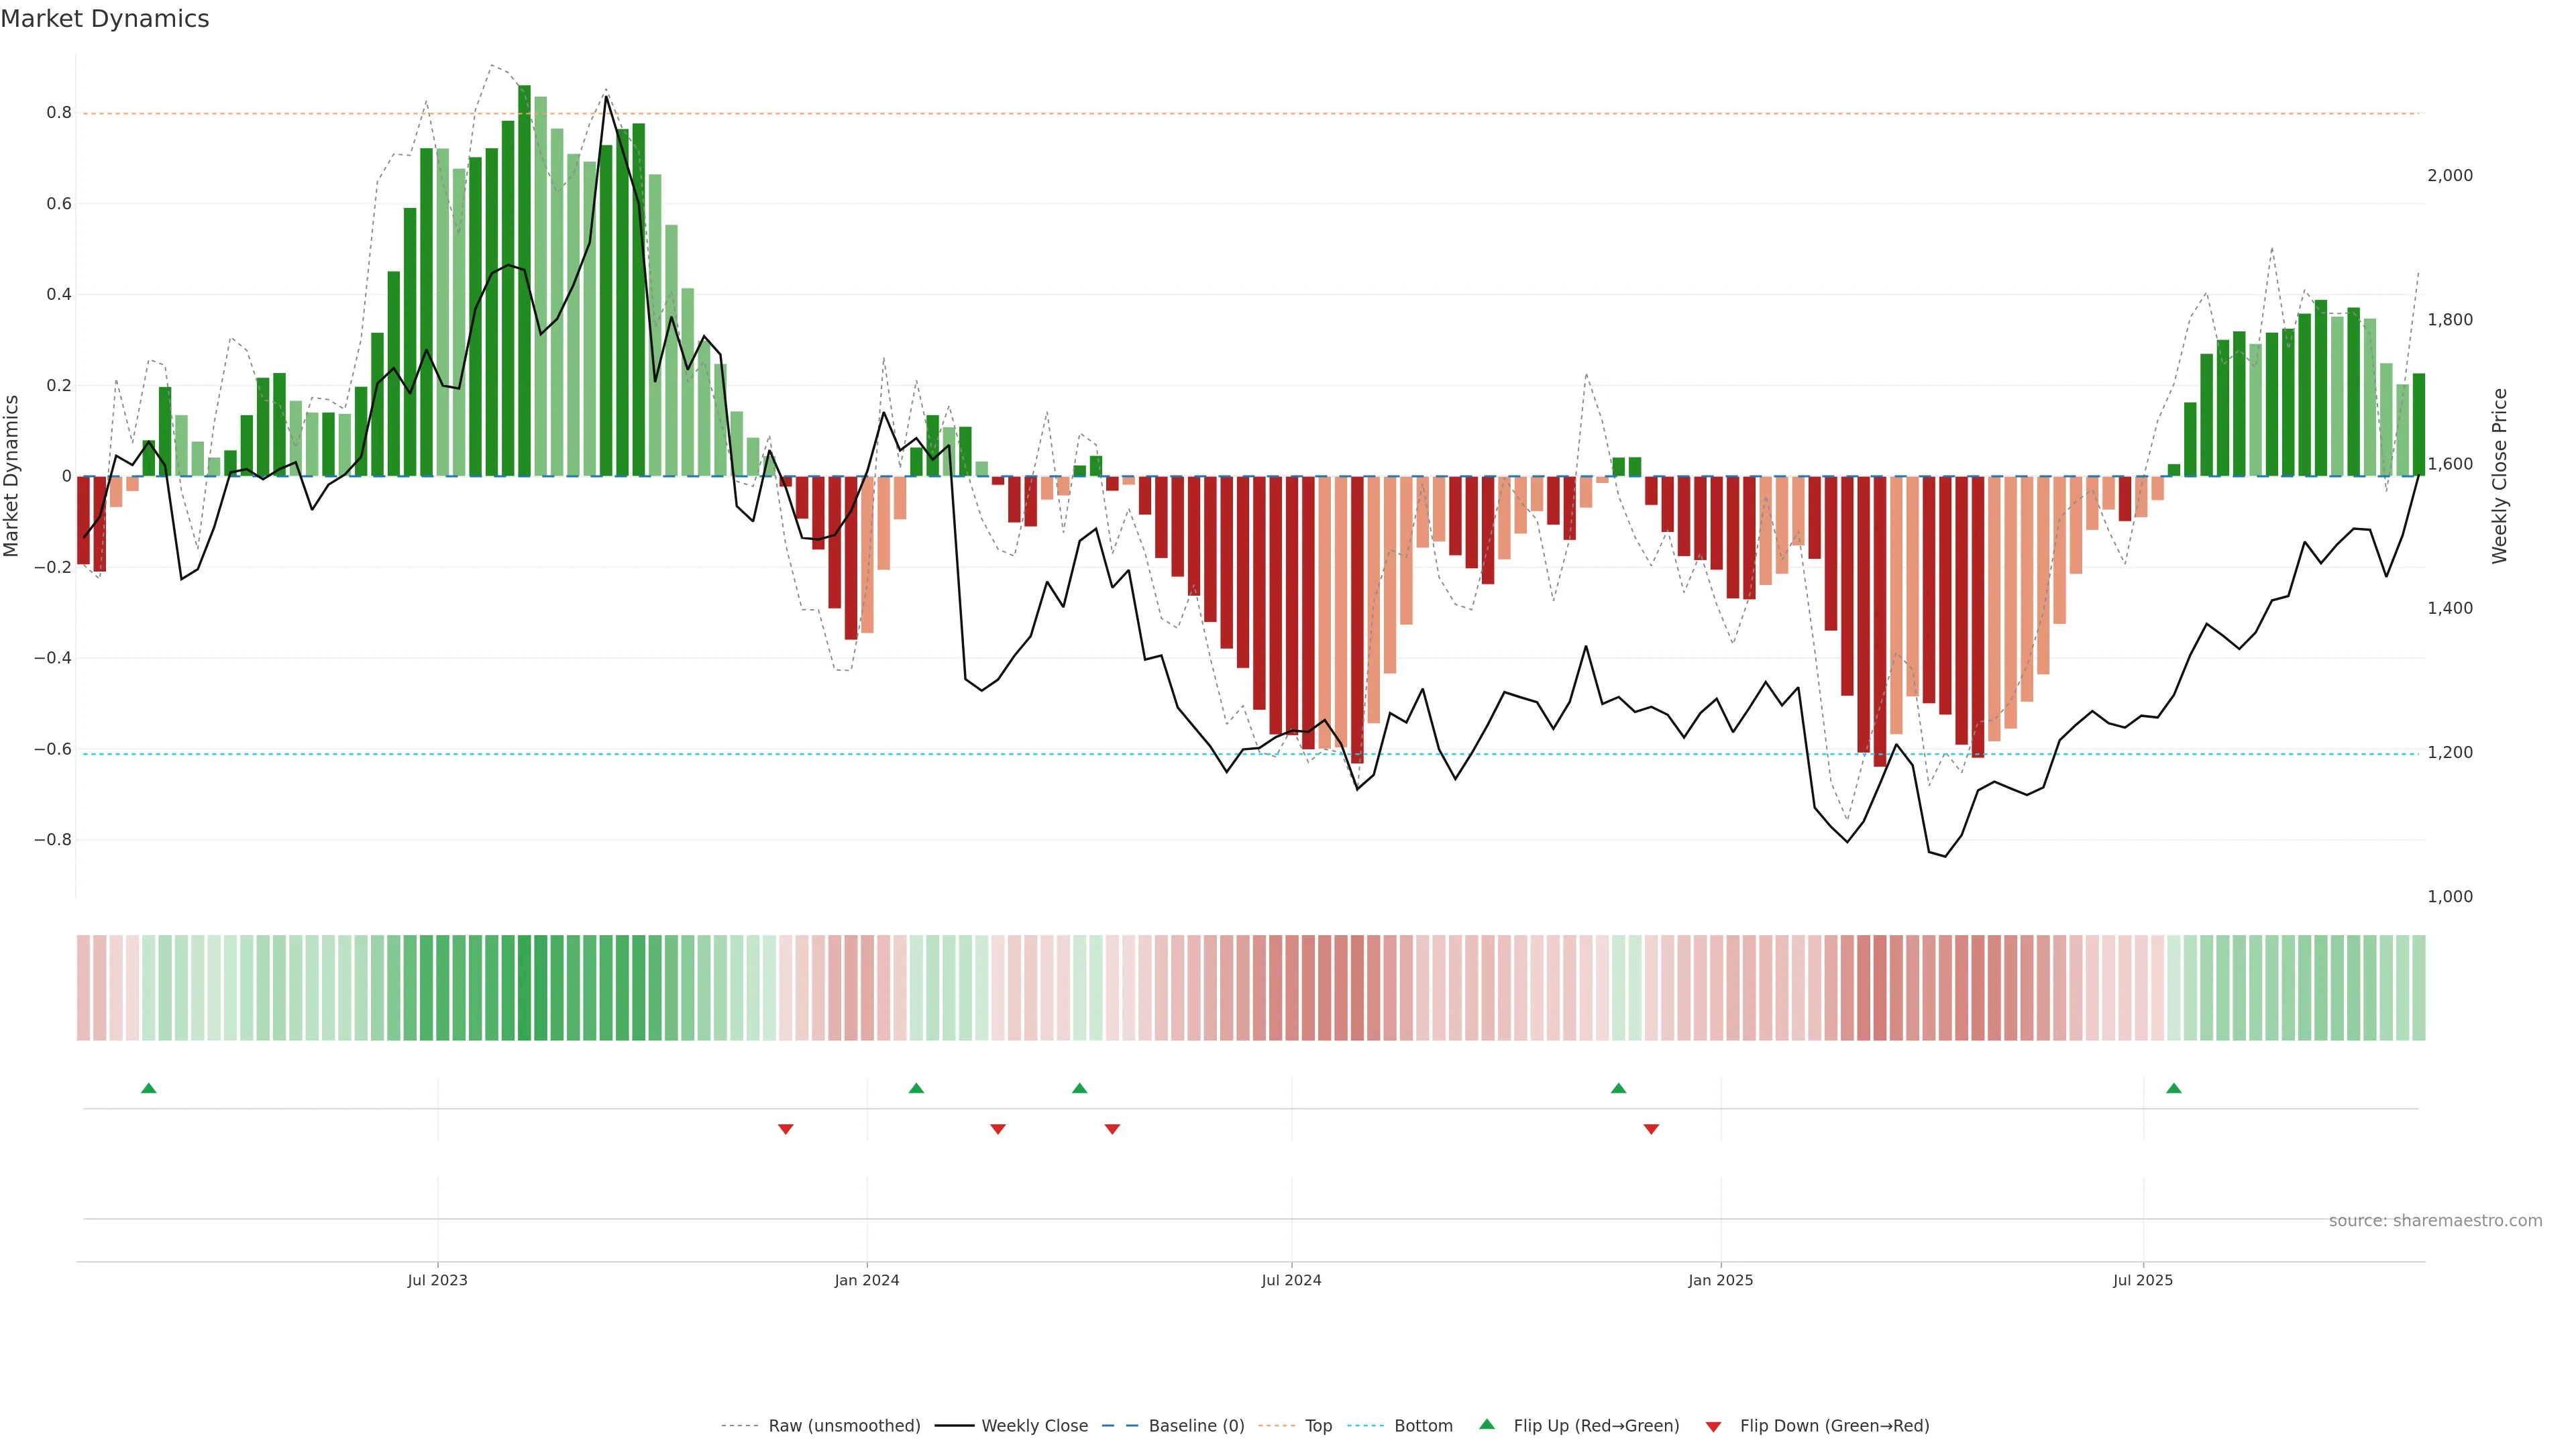Click the green triangle icon in legend
Screen dimensions: 2576x1449
[1487, 1424]
